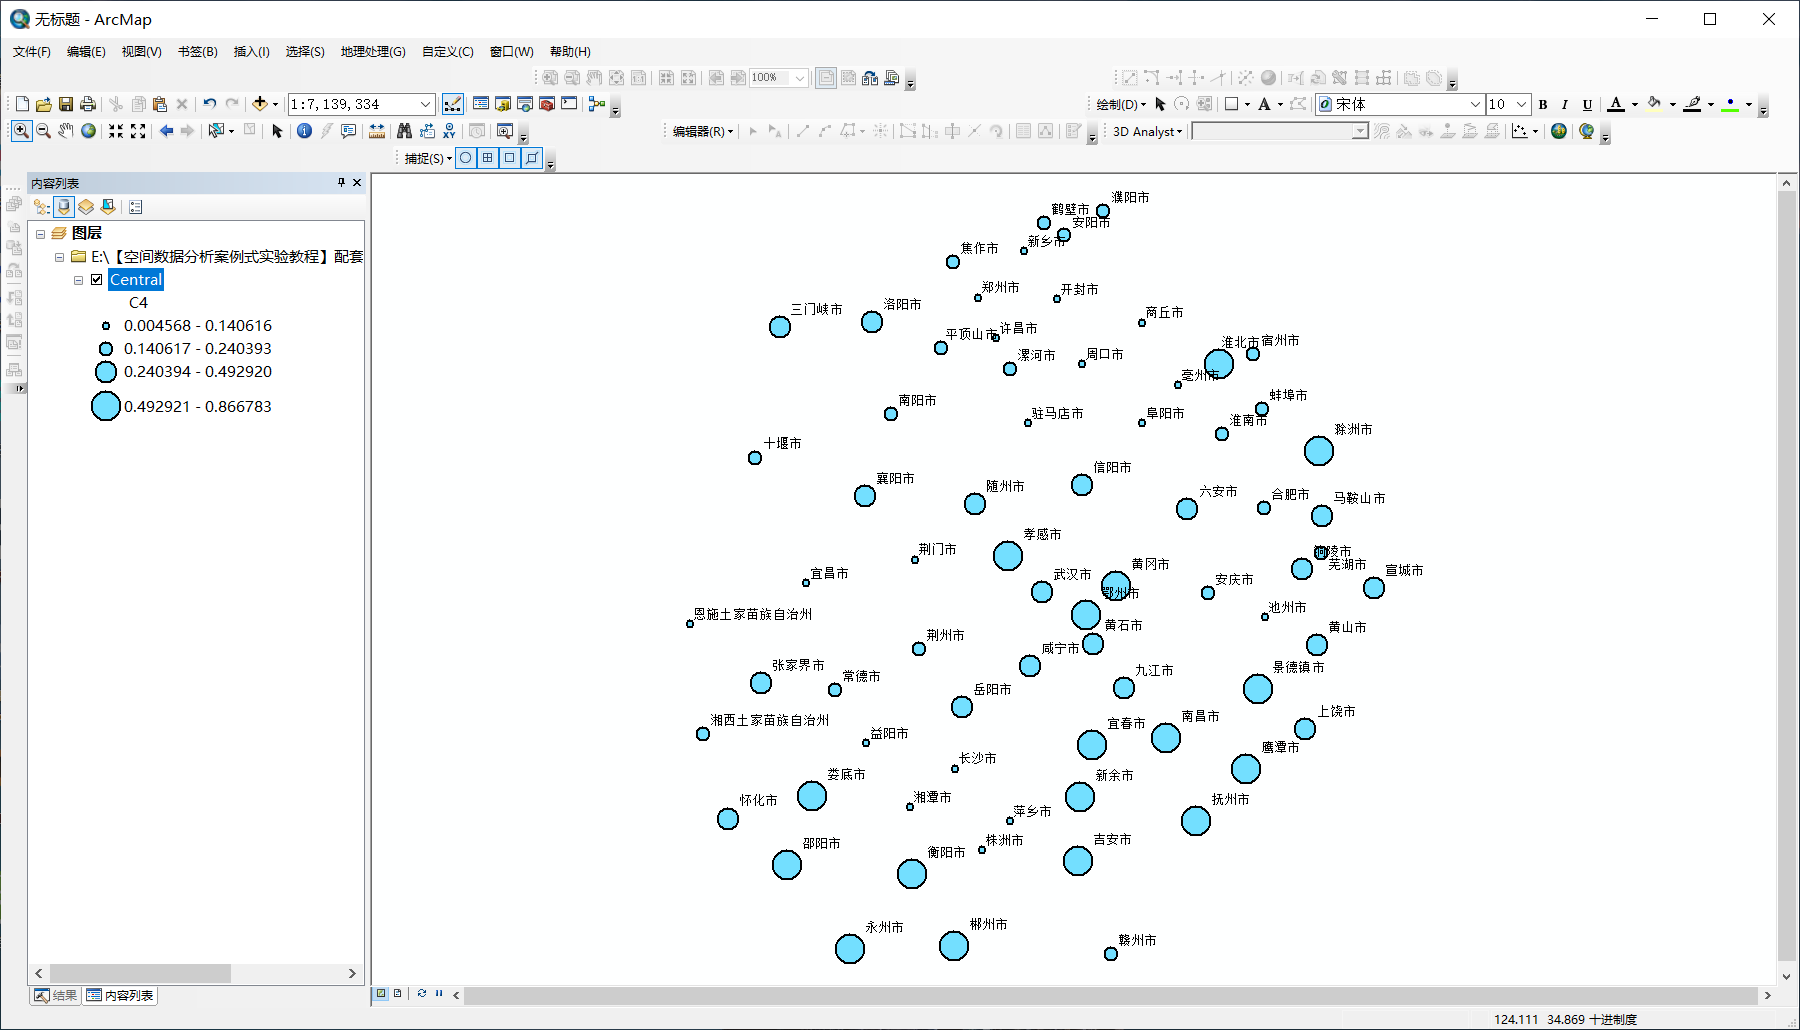Pick the marker color swatch
The width and height of the screenshot is (1800, 1030).
(1730, 104)
